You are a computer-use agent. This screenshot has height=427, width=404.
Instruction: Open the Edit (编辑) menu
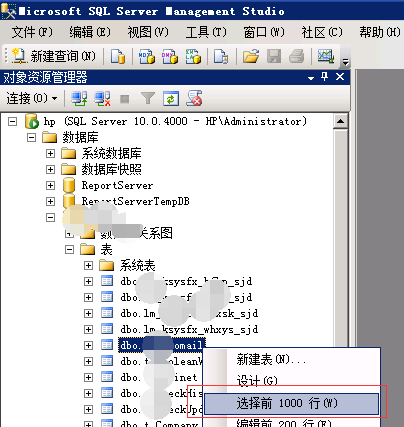(90, 32)
